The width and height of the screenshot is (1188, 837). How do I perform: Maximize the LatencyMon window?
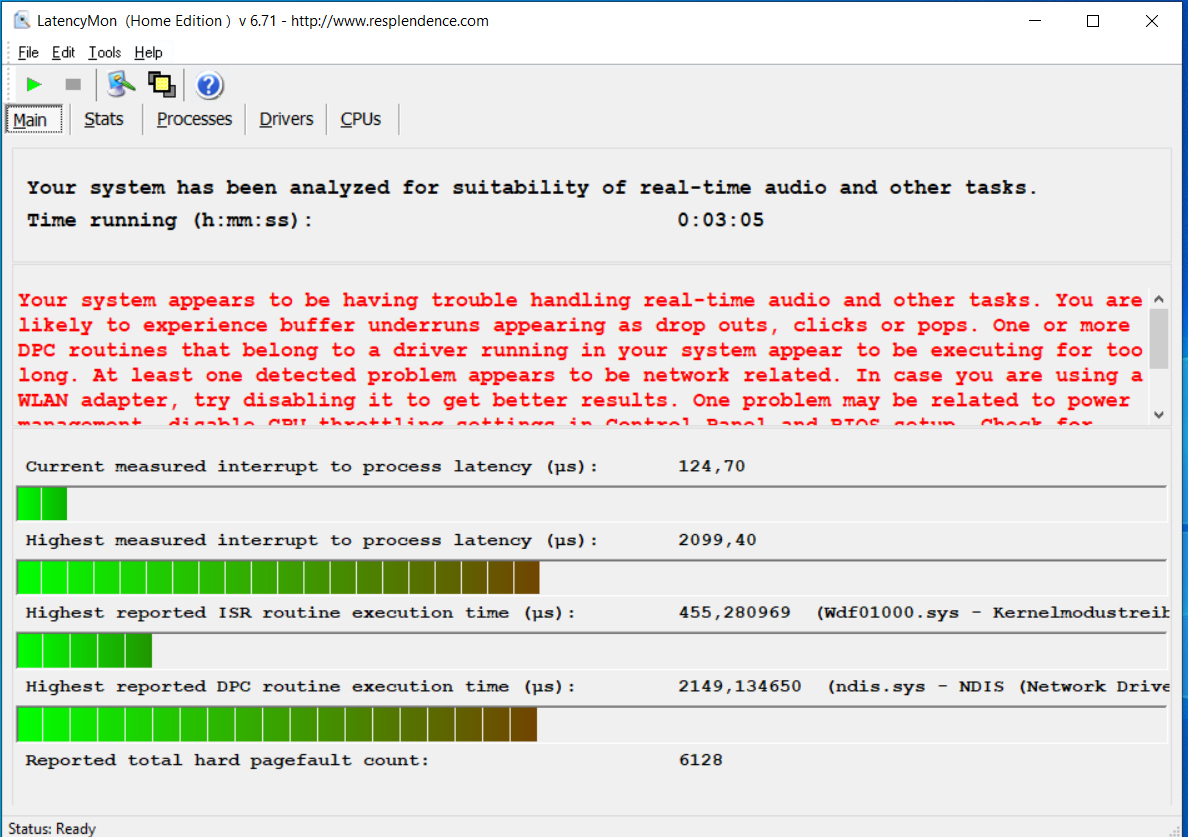[x=1093, y=21]
